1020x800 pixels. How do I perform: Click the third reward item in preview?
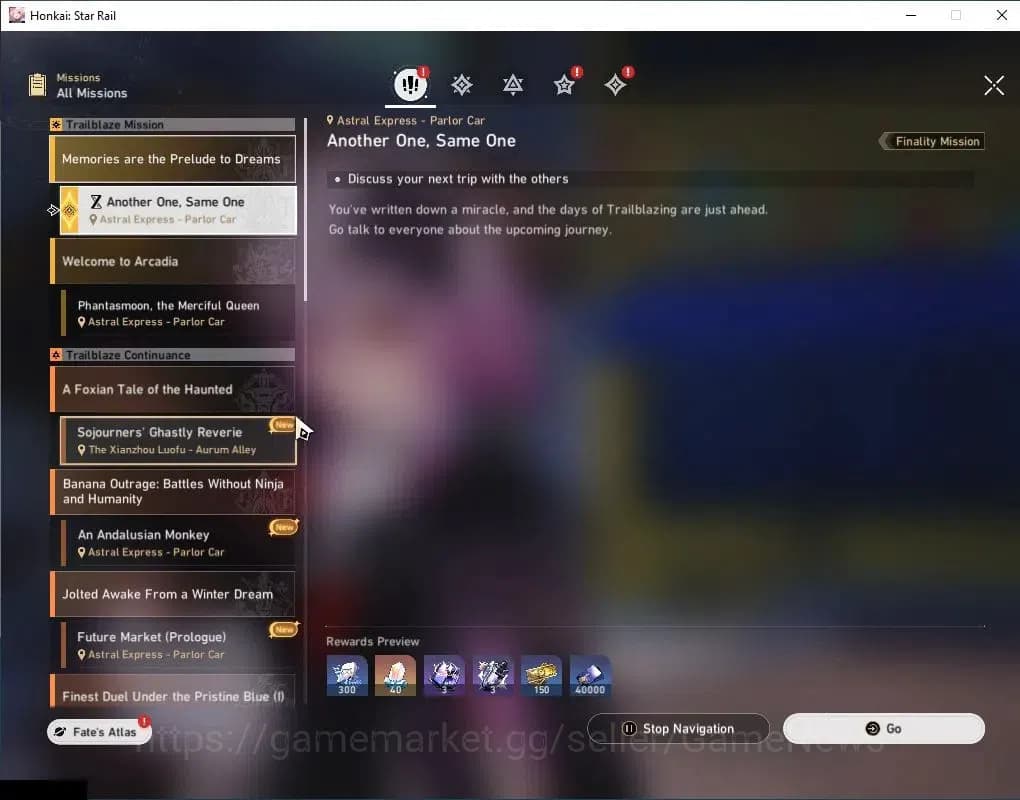(444, 675)
